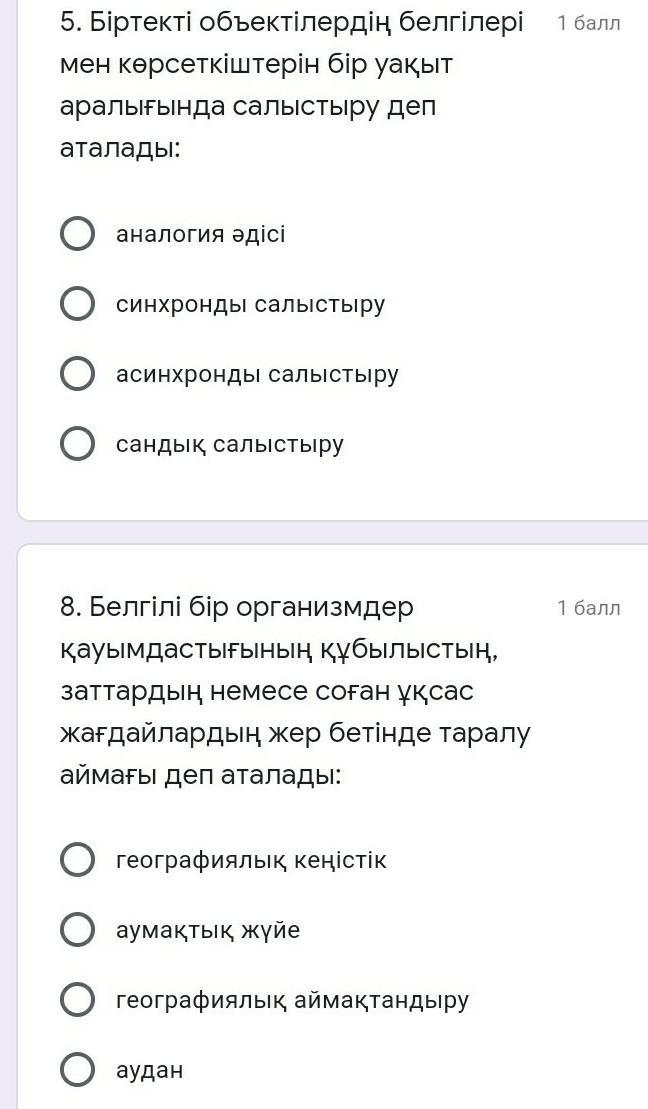The width and height of the screenshot is (648, 1109).
Task: Select the radio circle beside 'аудан'
Action: (78, 1070)
